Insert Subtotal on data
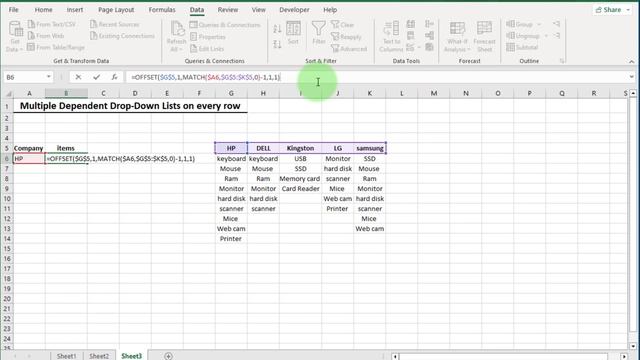 coord(522,47)
